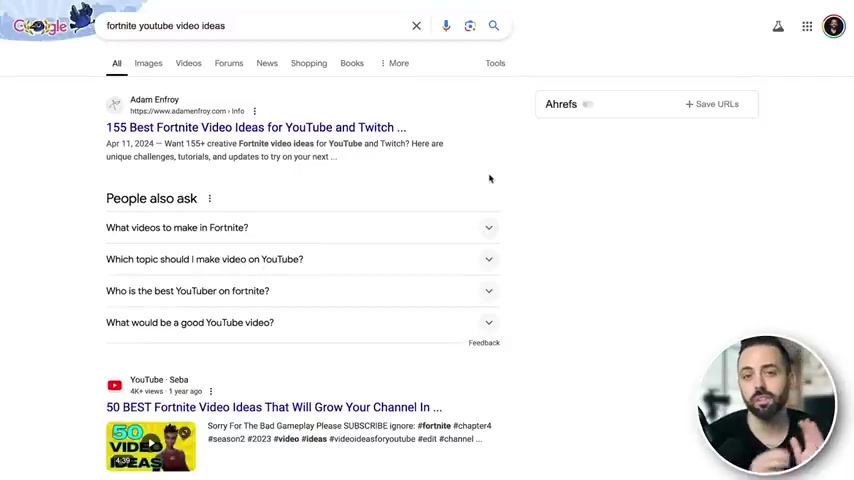Expand 'Who is the best YouTuber on fortnite?'
This screenshot has width=854, height=480.
303,291
